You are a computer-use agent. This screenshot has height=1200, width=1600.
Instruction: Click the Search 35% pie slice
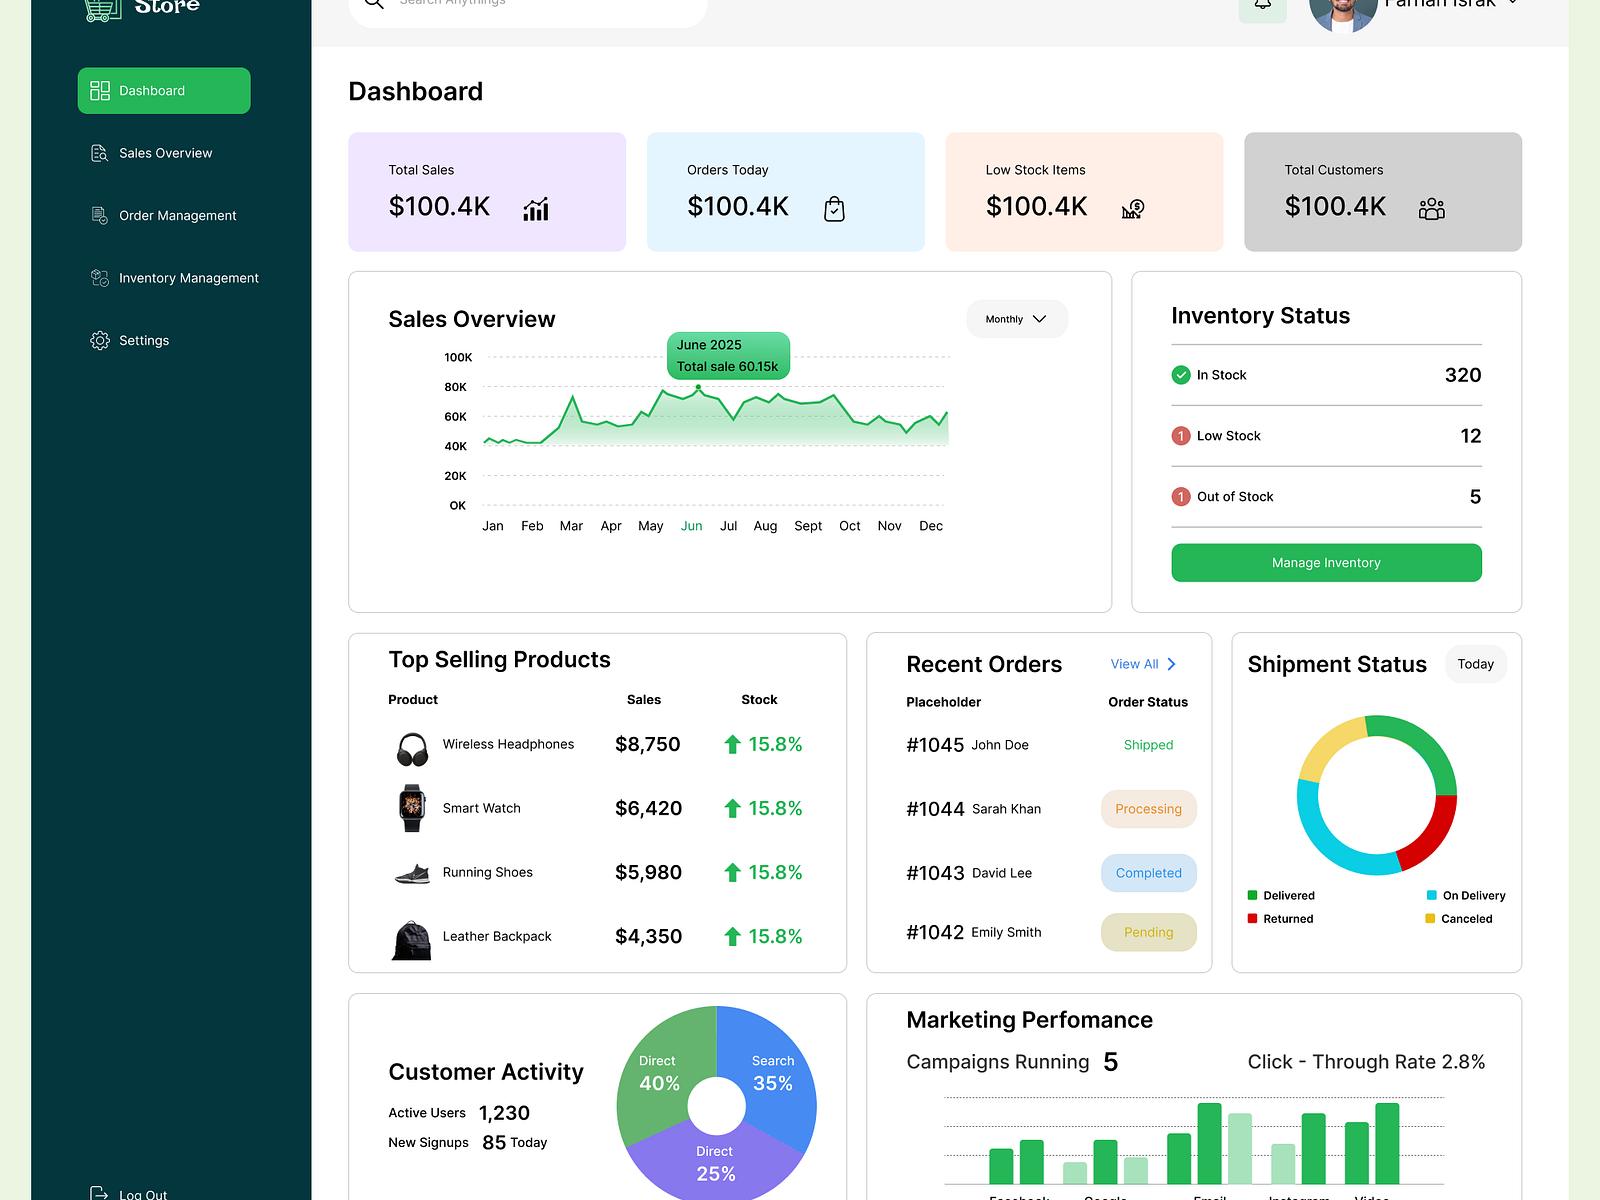773,1073
